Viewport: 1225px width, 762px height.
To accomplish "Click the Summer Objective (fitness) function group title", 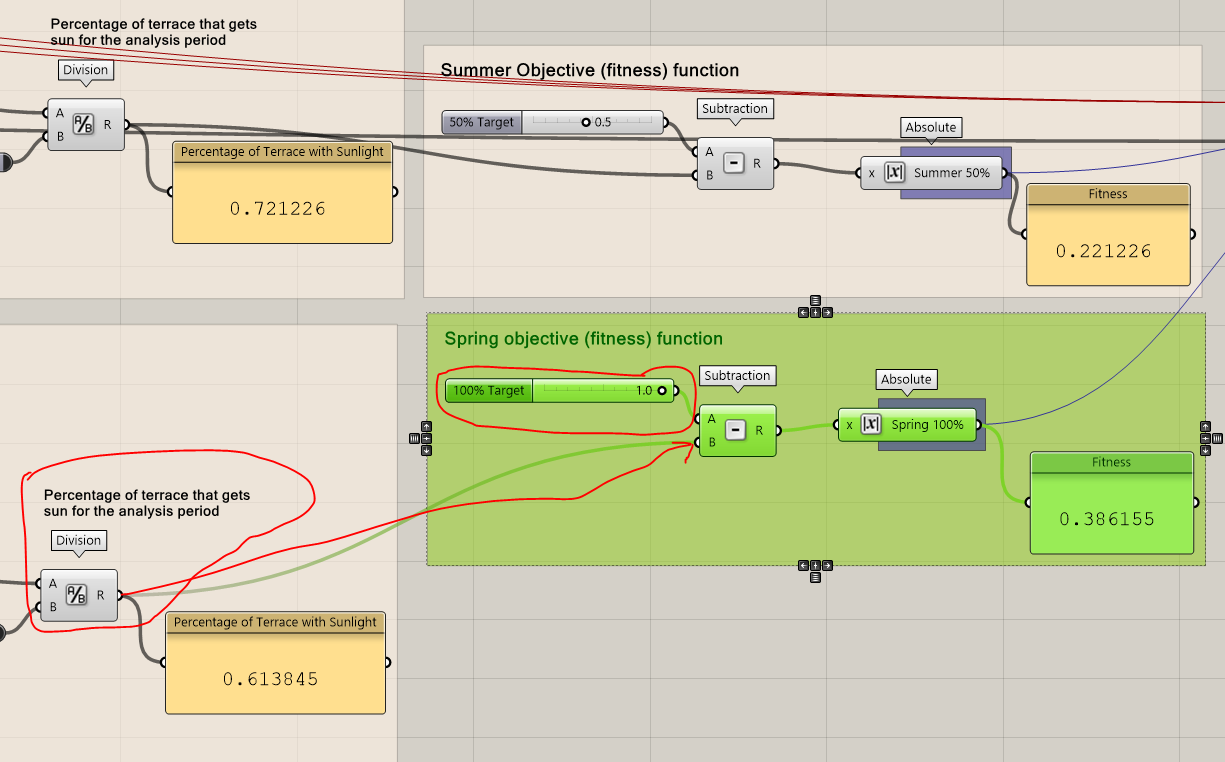I will (590, 70).
